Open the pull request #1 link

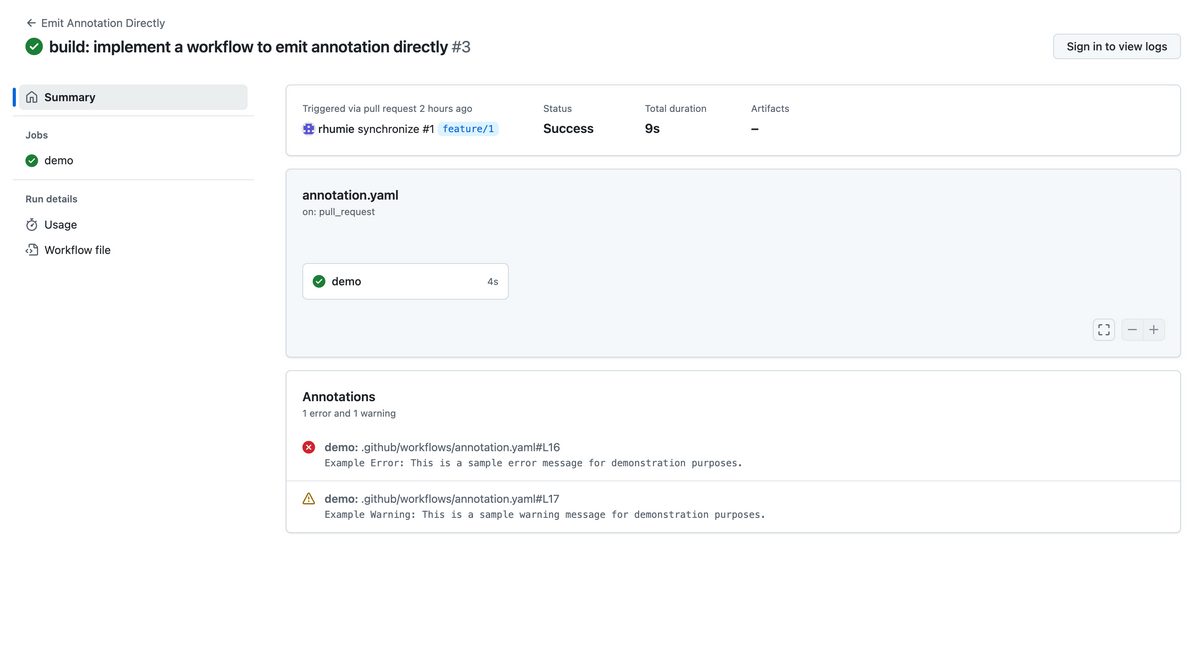coord(427,129)
